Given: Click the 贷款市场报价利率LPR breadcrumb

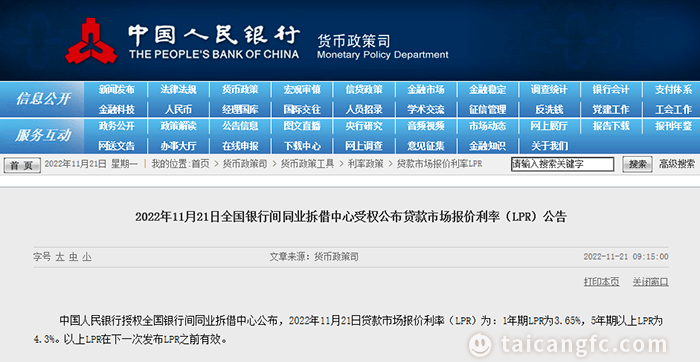Looking at the screenshot, I should (x=440, y=164).
